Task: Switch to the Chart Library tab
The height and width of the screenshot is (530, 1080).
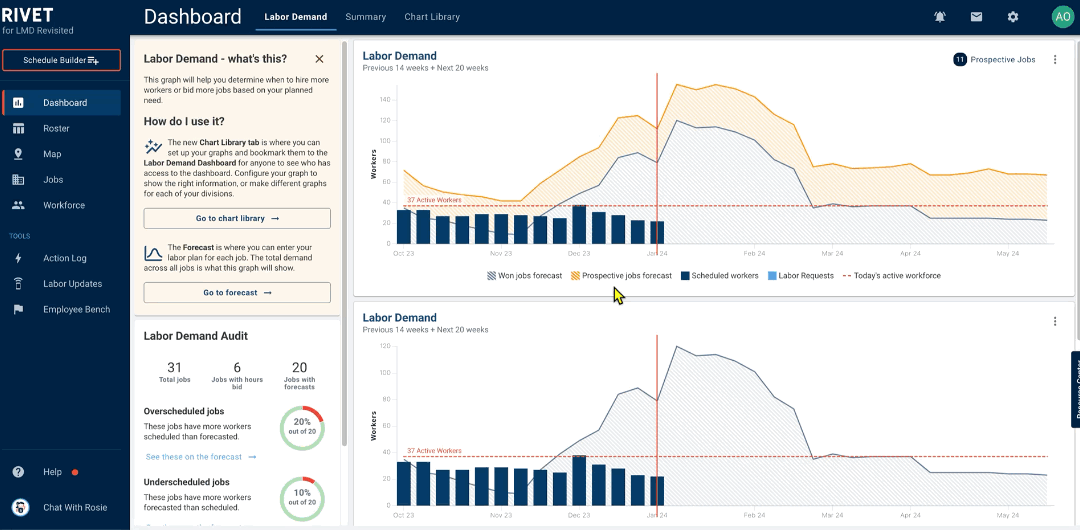Action: coord(432,17)
